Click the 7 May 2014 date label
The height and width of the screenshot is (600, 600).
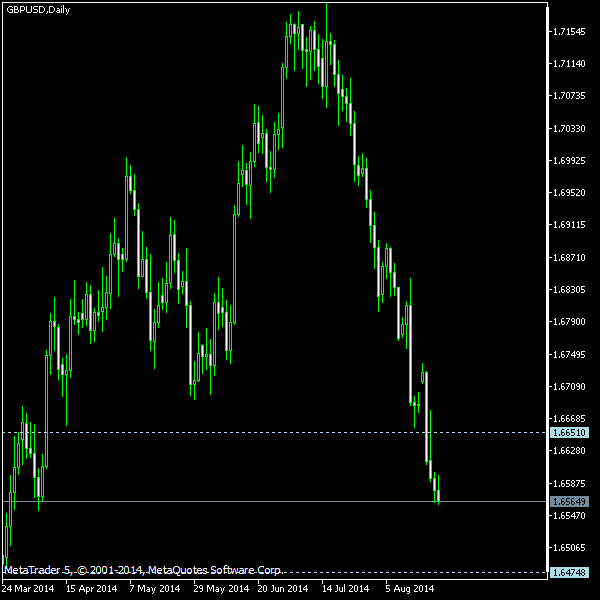[x=155, y=589]
